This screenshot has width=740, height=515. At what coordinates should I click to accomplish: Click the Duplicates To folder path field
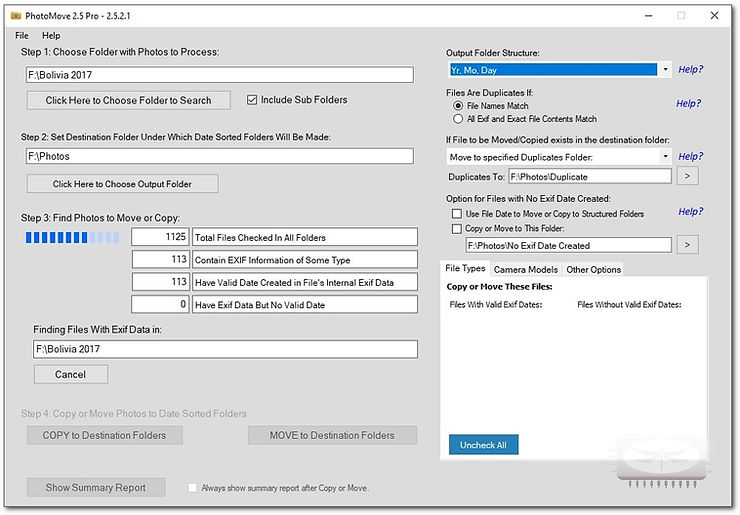[590, 177]
